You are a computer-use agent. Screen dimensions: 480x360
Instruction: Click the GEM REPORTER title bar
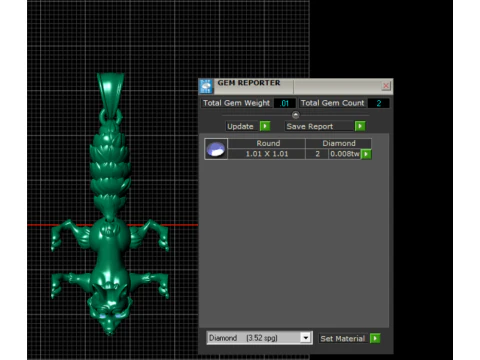tap(296, 86)
